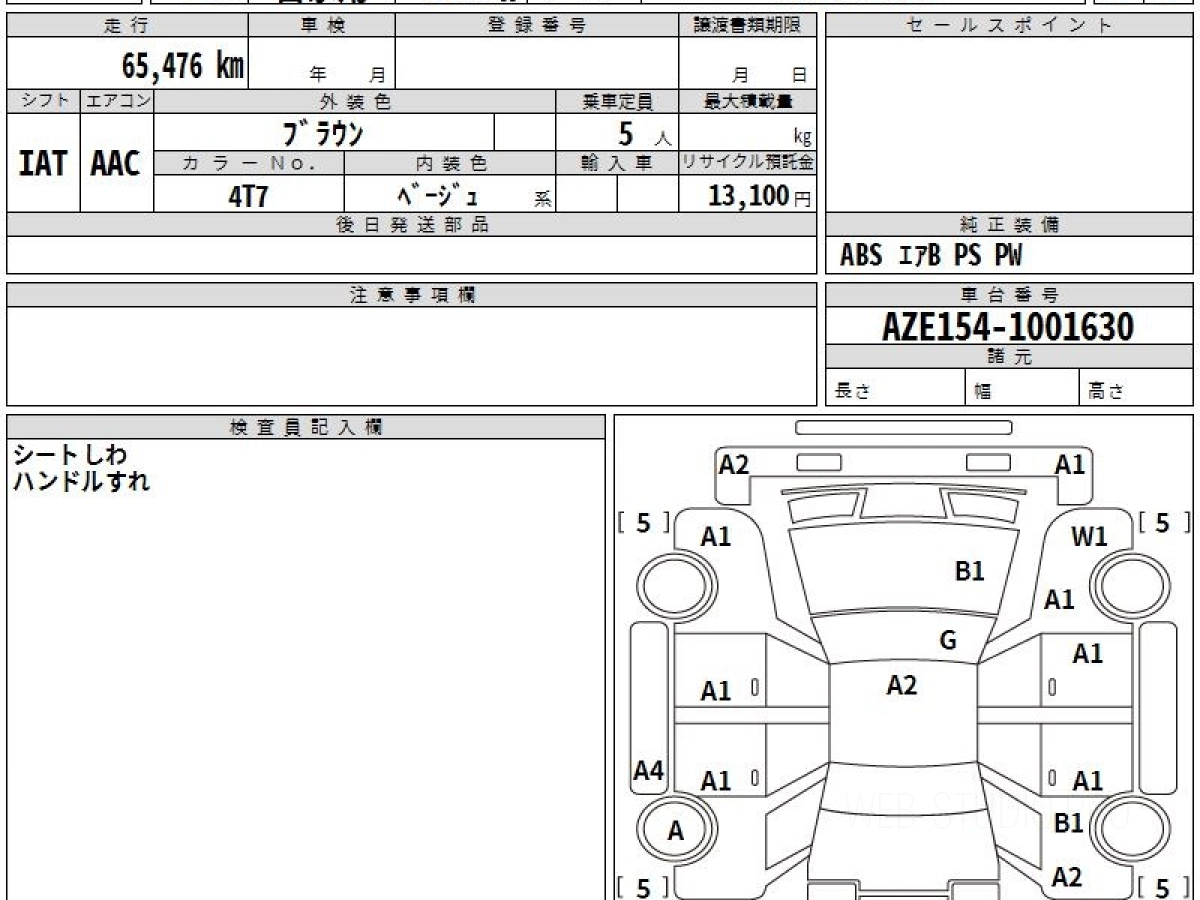Select the recycle deposit 13,100円
The width and height of the screenshot is (1200, 900).
pyautogui.click(x=760, y=196)
